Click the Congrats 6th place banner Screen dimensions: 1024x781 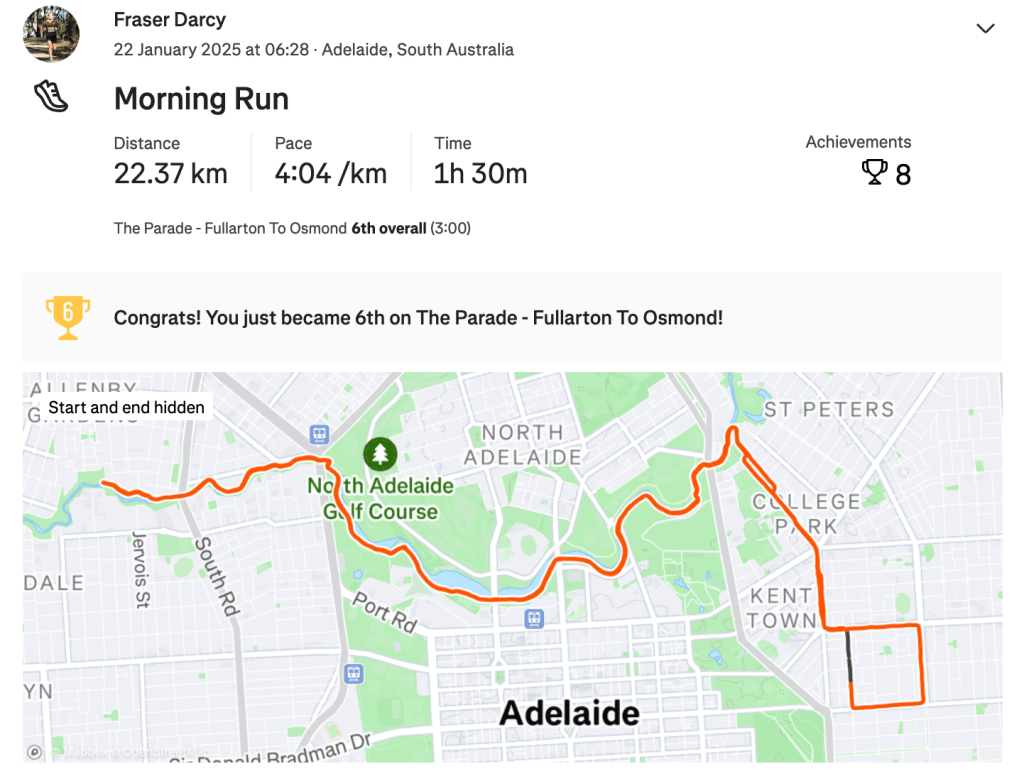click(x=418, y=318)
